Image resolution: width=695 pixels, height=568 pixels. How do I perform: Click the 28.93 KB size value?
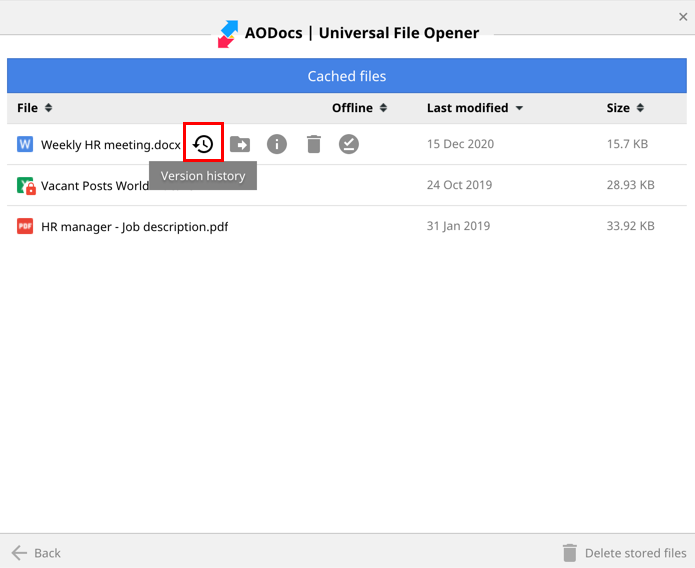tap(630, 185)
